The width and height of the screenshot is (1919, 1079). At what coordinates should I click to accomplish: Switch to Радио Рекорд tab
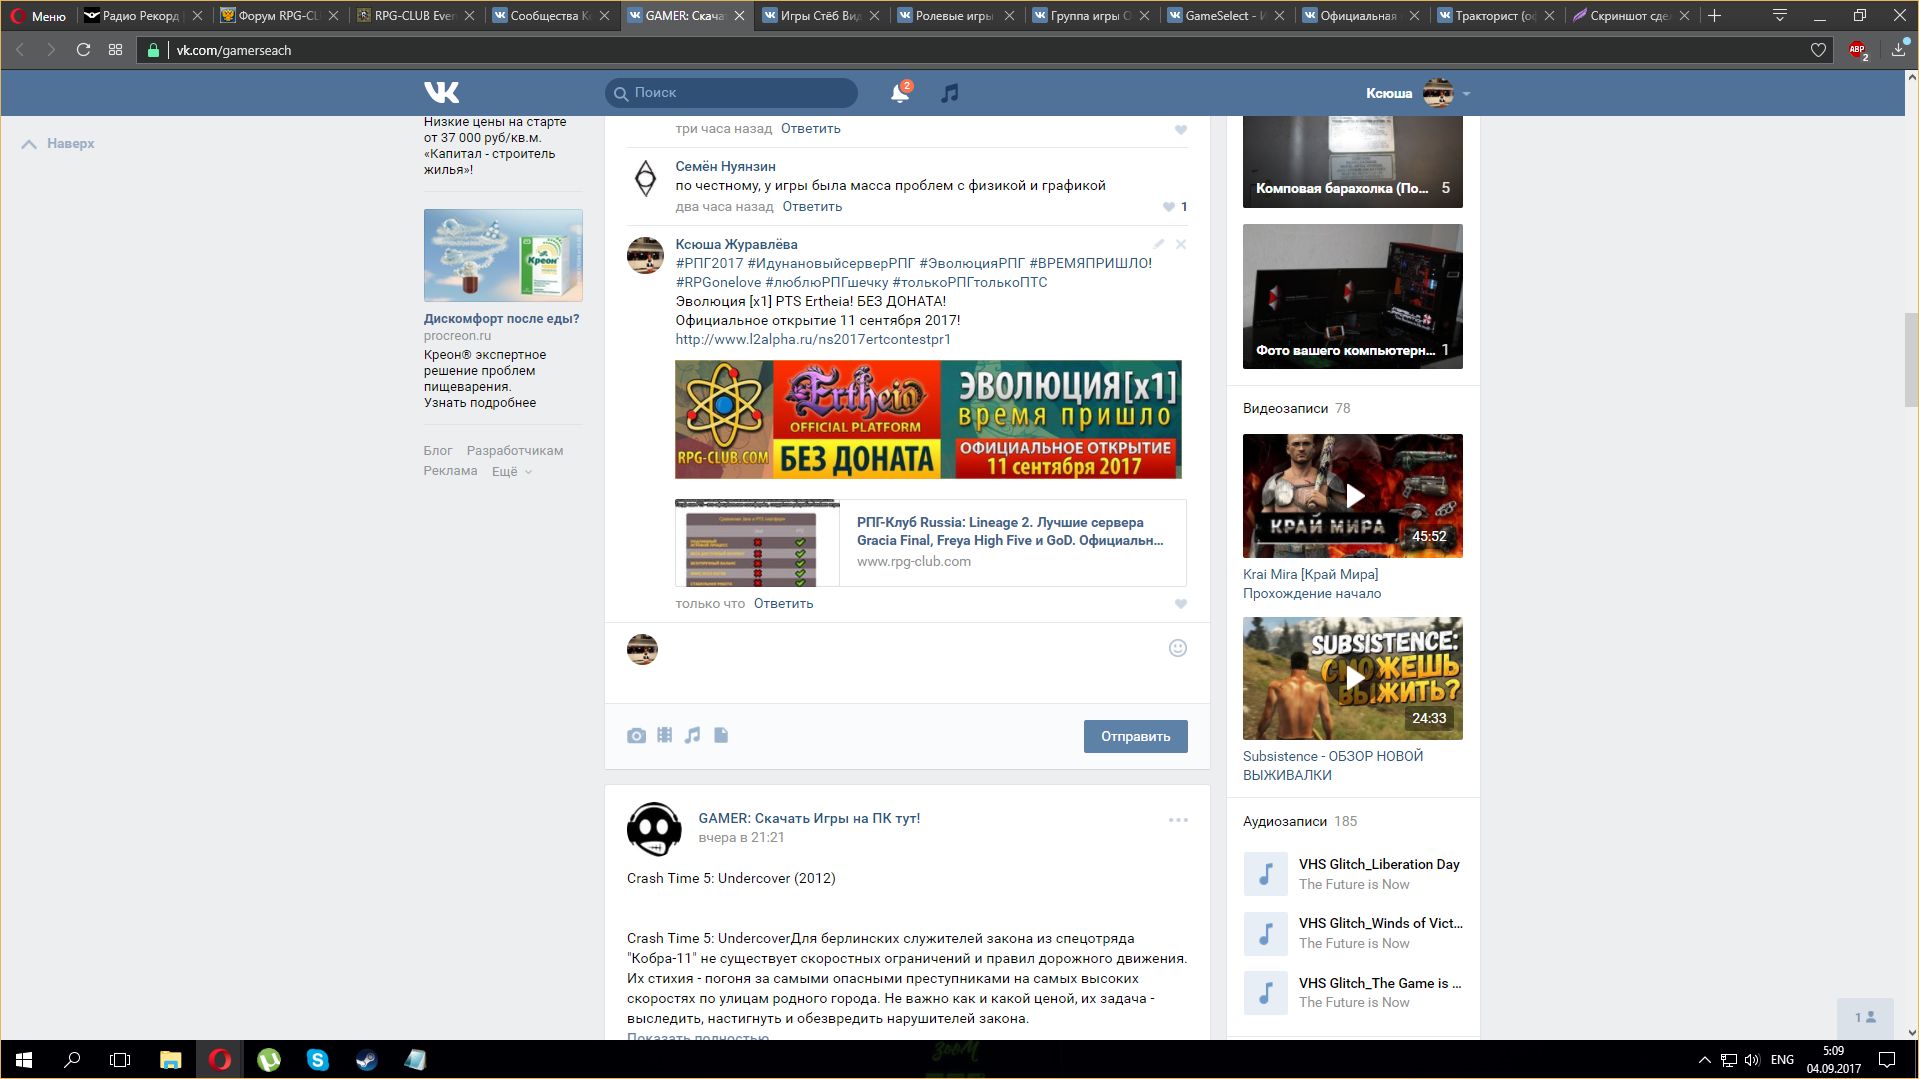coord(140,16)
